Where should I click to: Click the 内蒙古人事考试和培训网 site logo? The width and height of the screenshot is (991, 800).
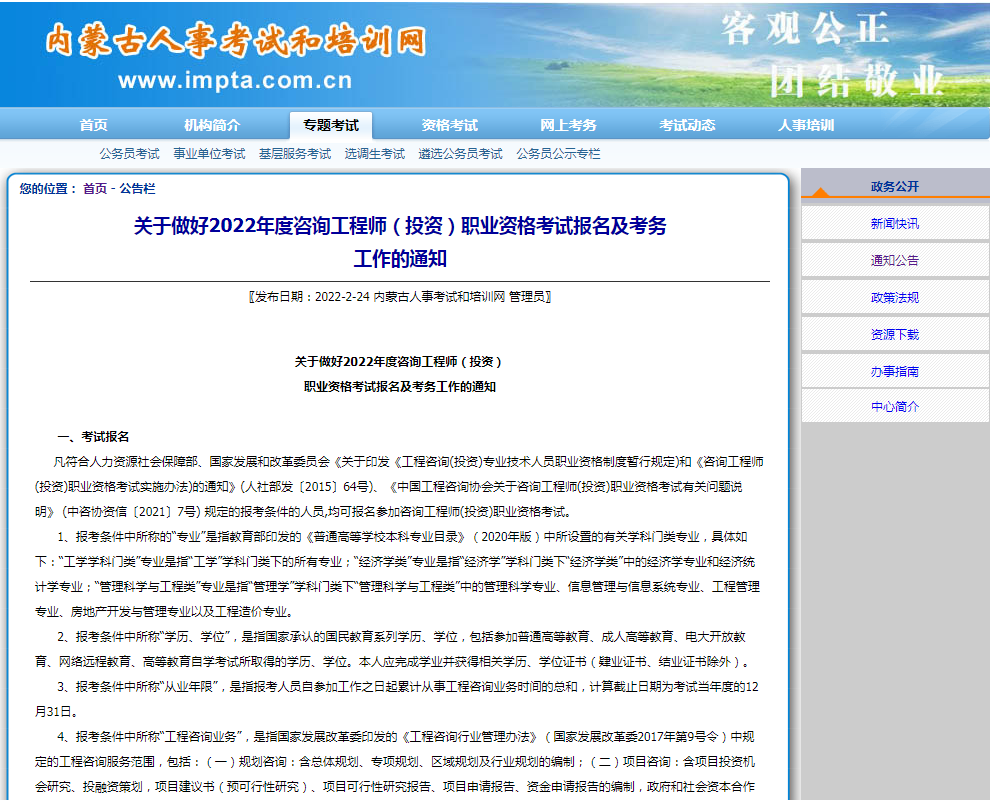236,40
